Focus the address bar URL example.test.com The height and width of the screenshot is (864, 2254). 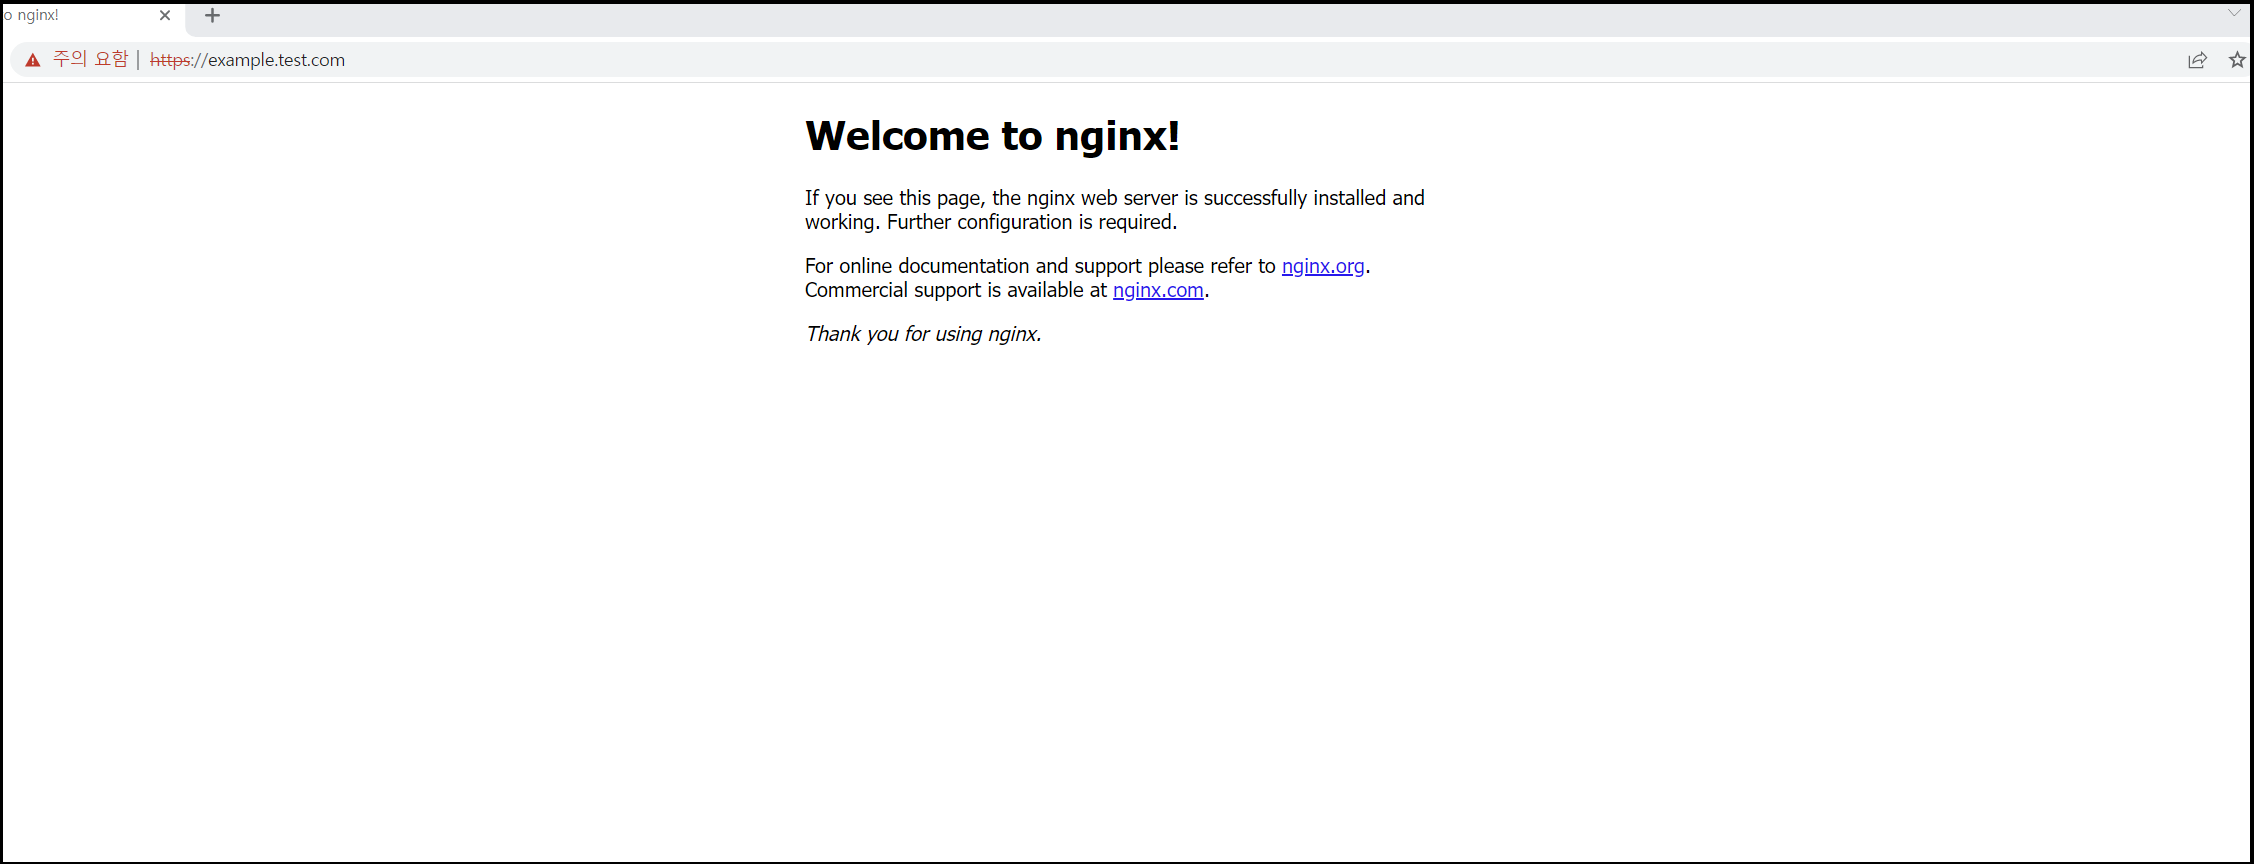click(247, 60)
